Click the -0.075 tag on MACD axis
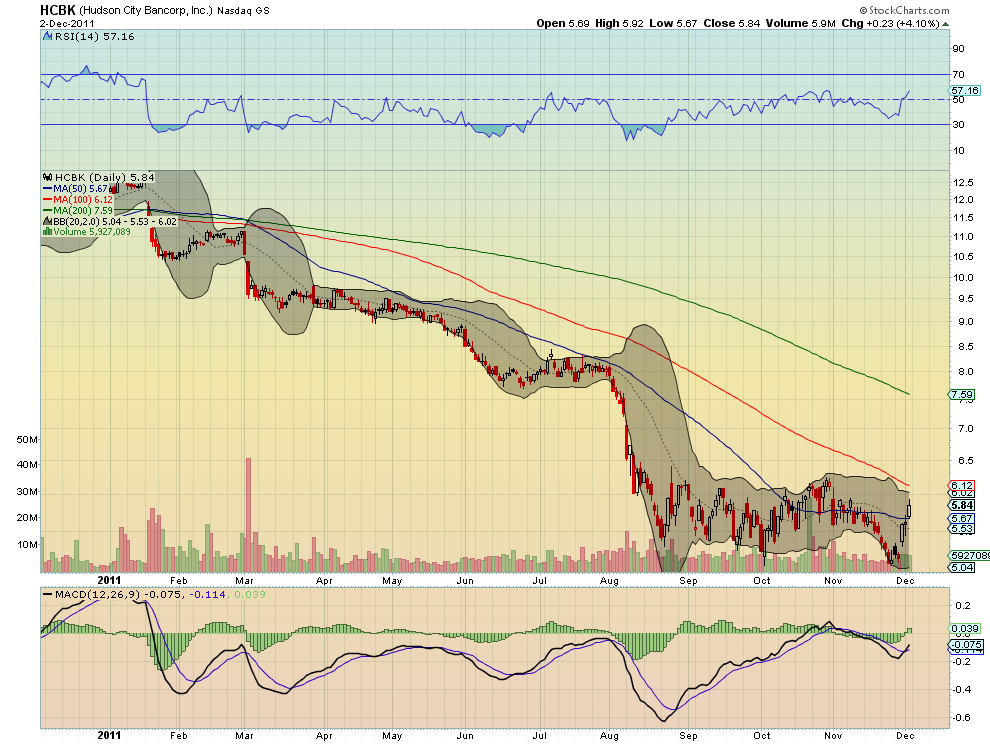Screen dimensions: 990x744 [965, 645]
